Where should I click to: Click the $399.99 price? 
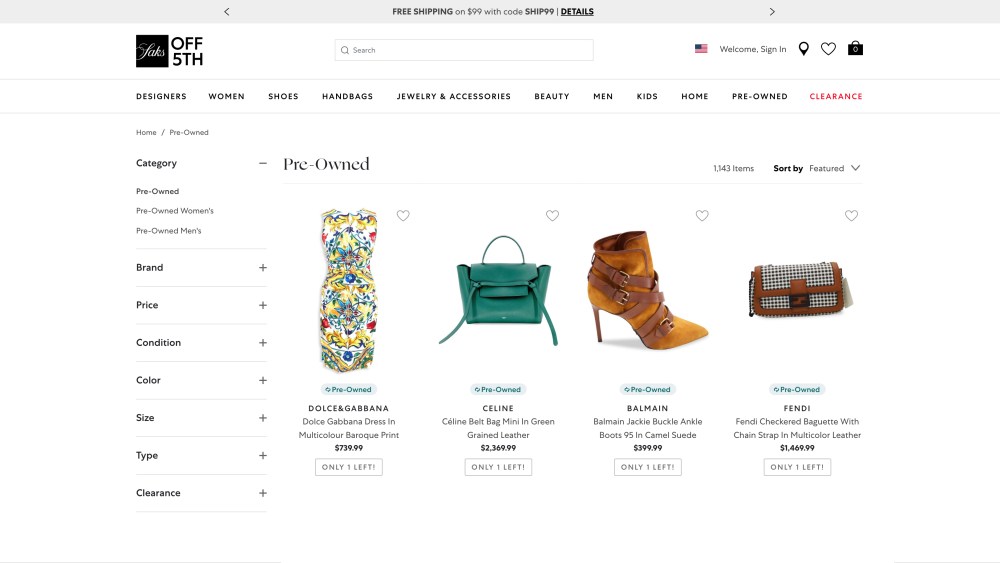click(647, 448)
